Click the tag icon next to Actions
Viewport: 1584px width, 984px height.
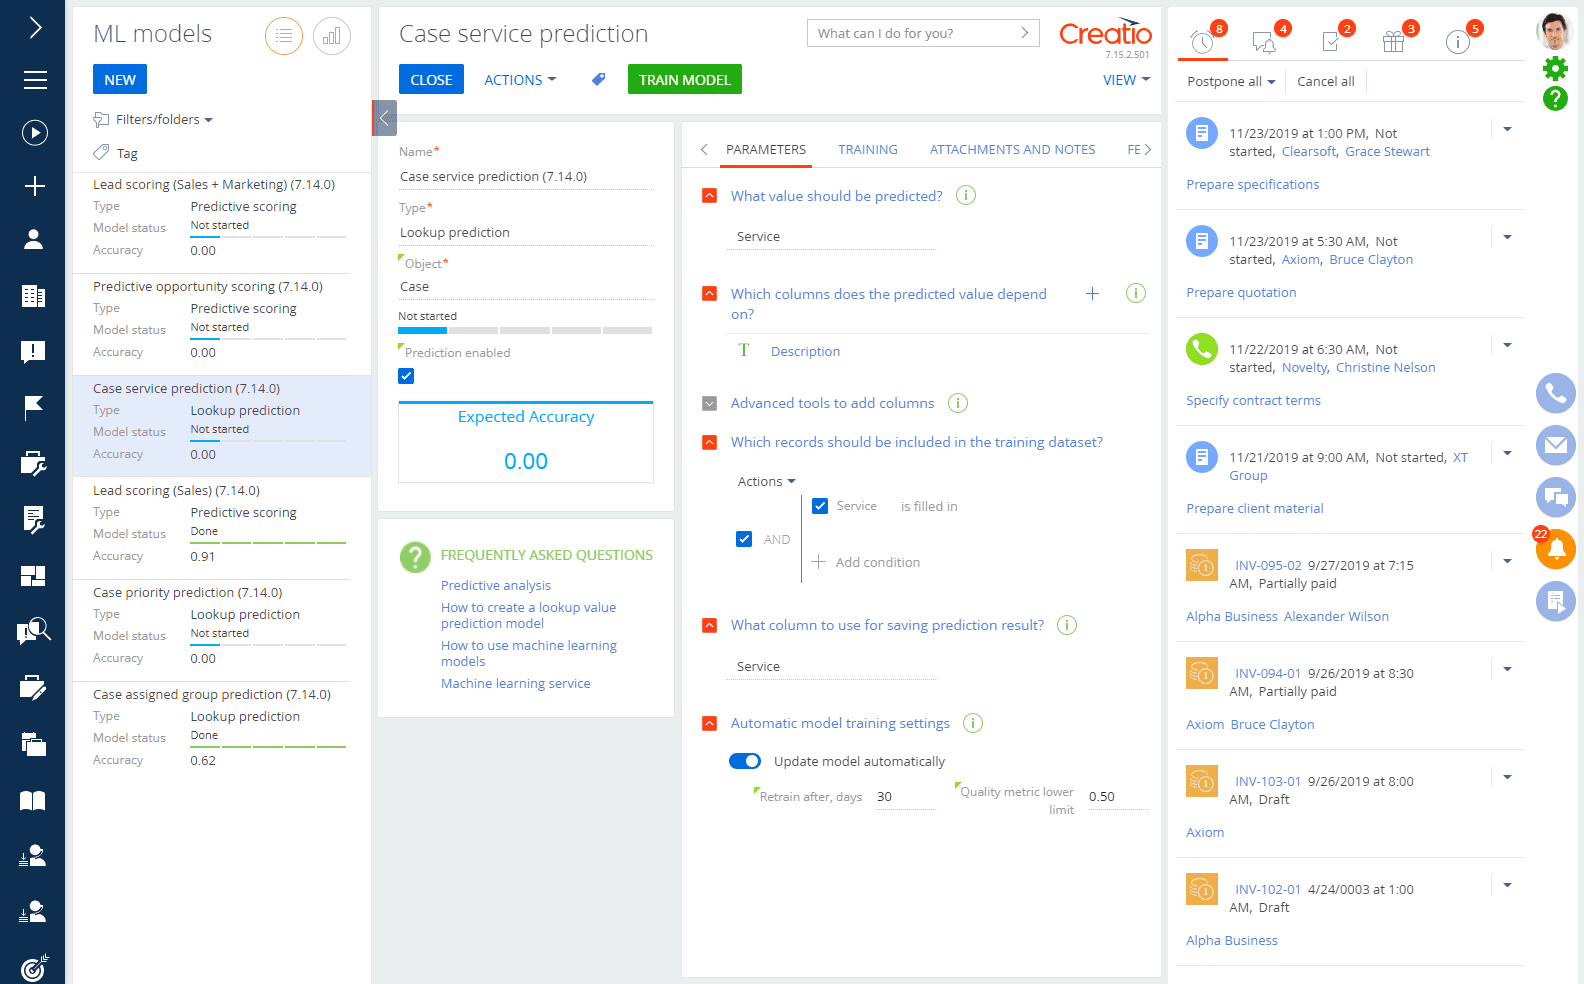(598, 79)
